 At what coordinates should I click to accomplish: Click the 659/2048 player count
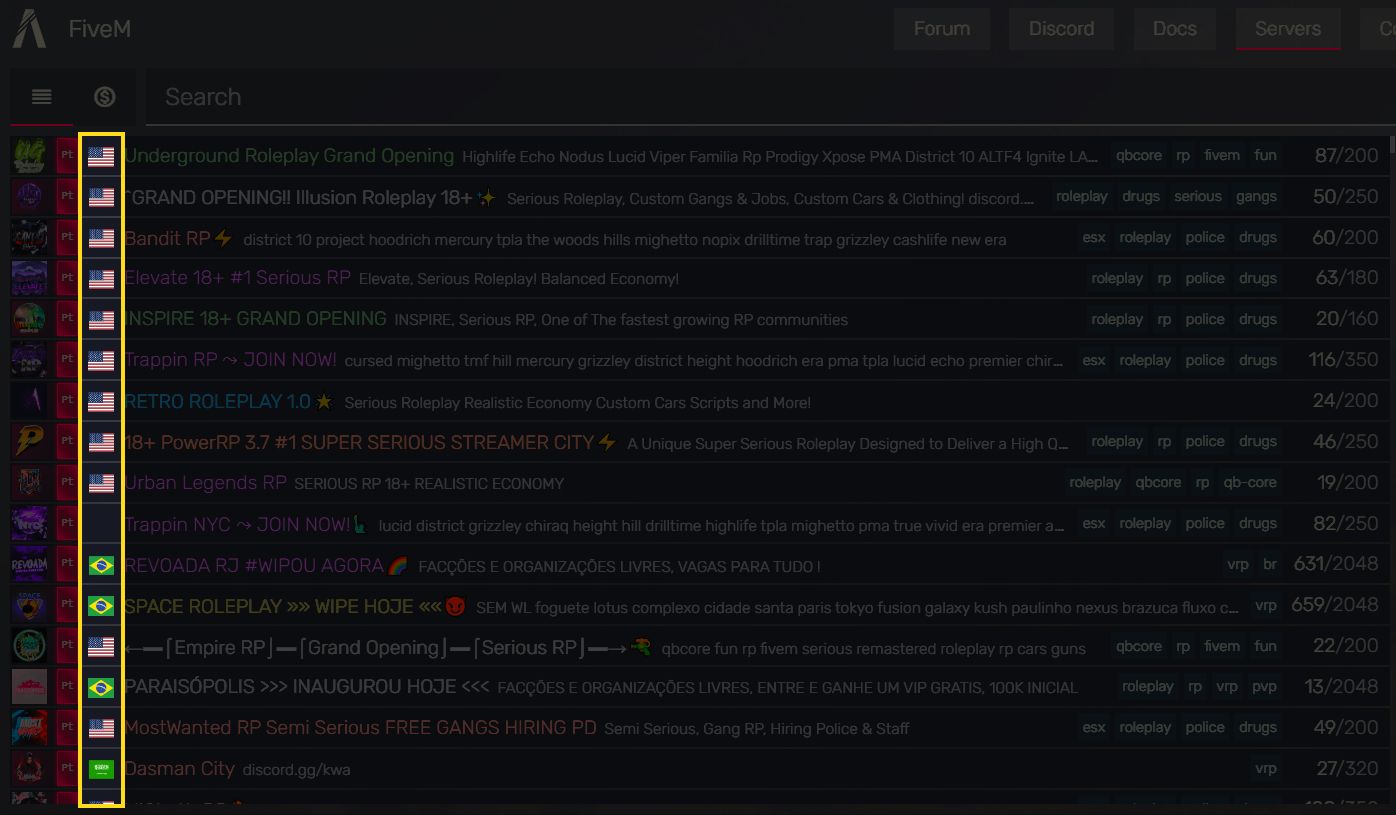[1336, 605]
